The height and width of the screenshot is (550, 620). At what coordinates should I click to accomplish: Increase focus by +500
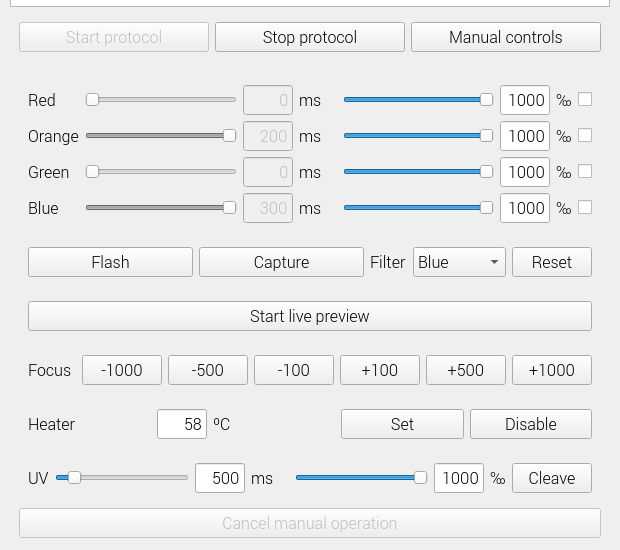point(466,370)
